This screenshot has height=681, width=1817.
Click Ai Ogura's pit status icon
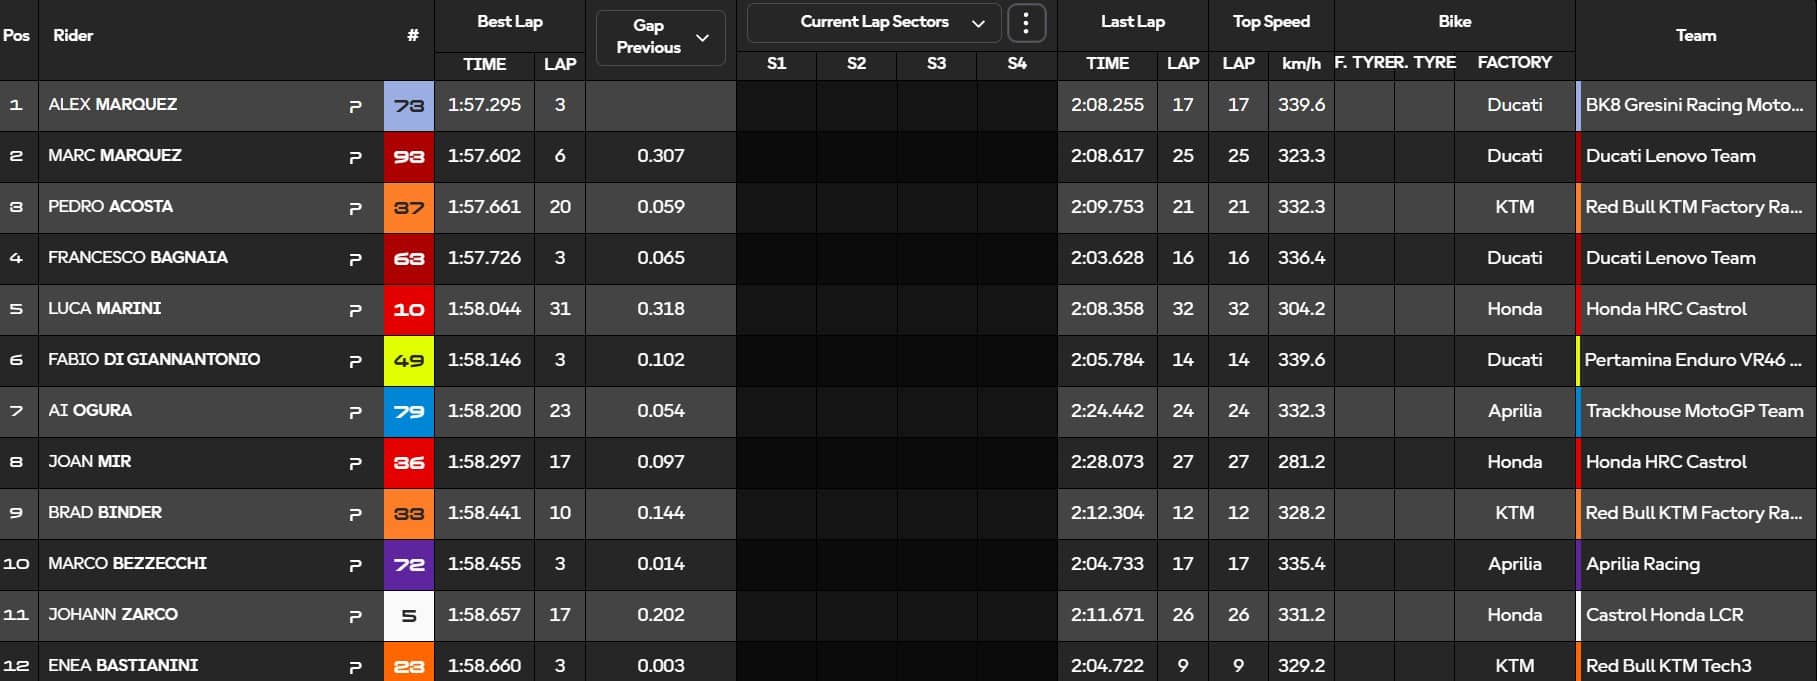[x=355, y=412]
